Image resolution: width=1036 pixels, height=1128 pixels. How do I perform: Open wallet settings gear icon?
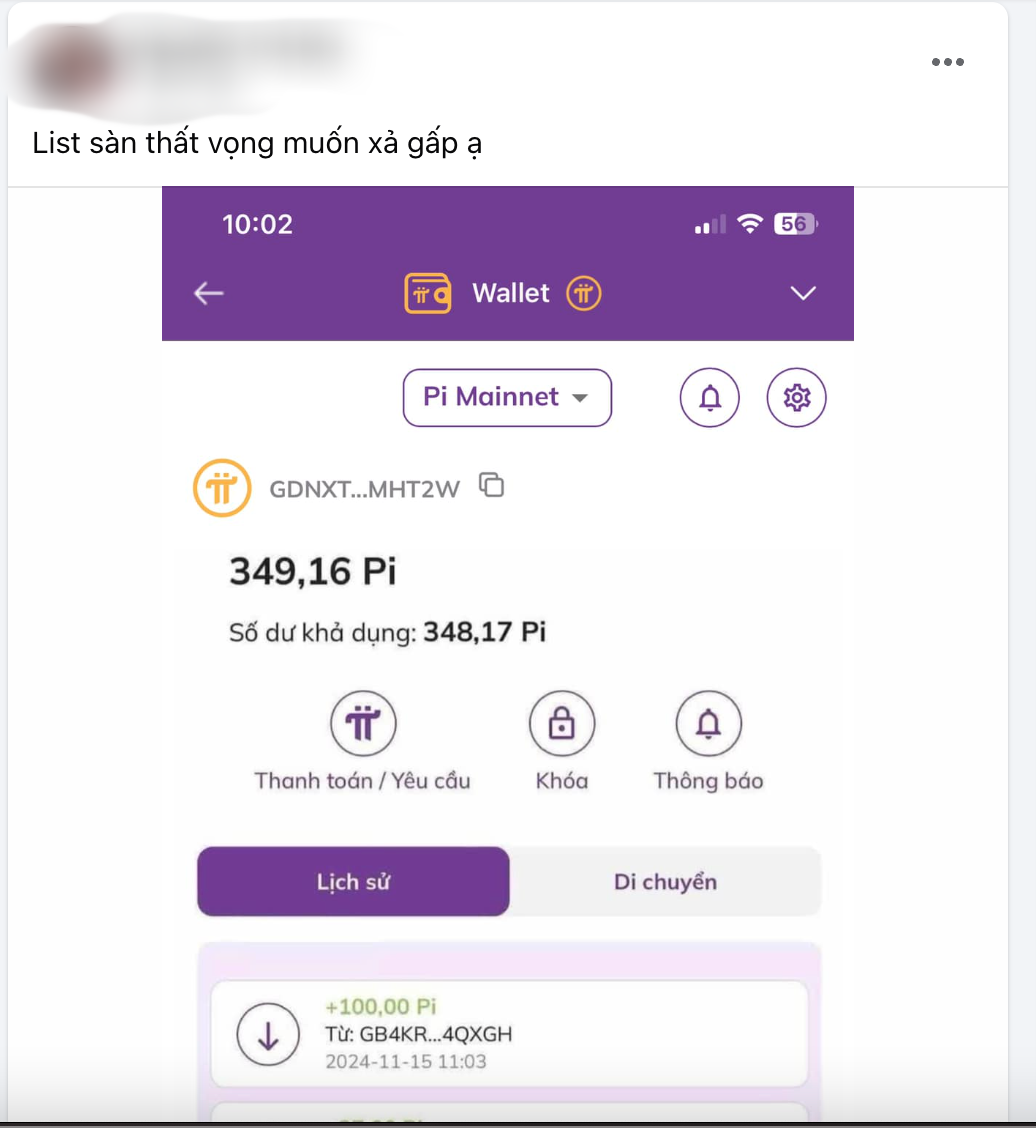(796, 398)
